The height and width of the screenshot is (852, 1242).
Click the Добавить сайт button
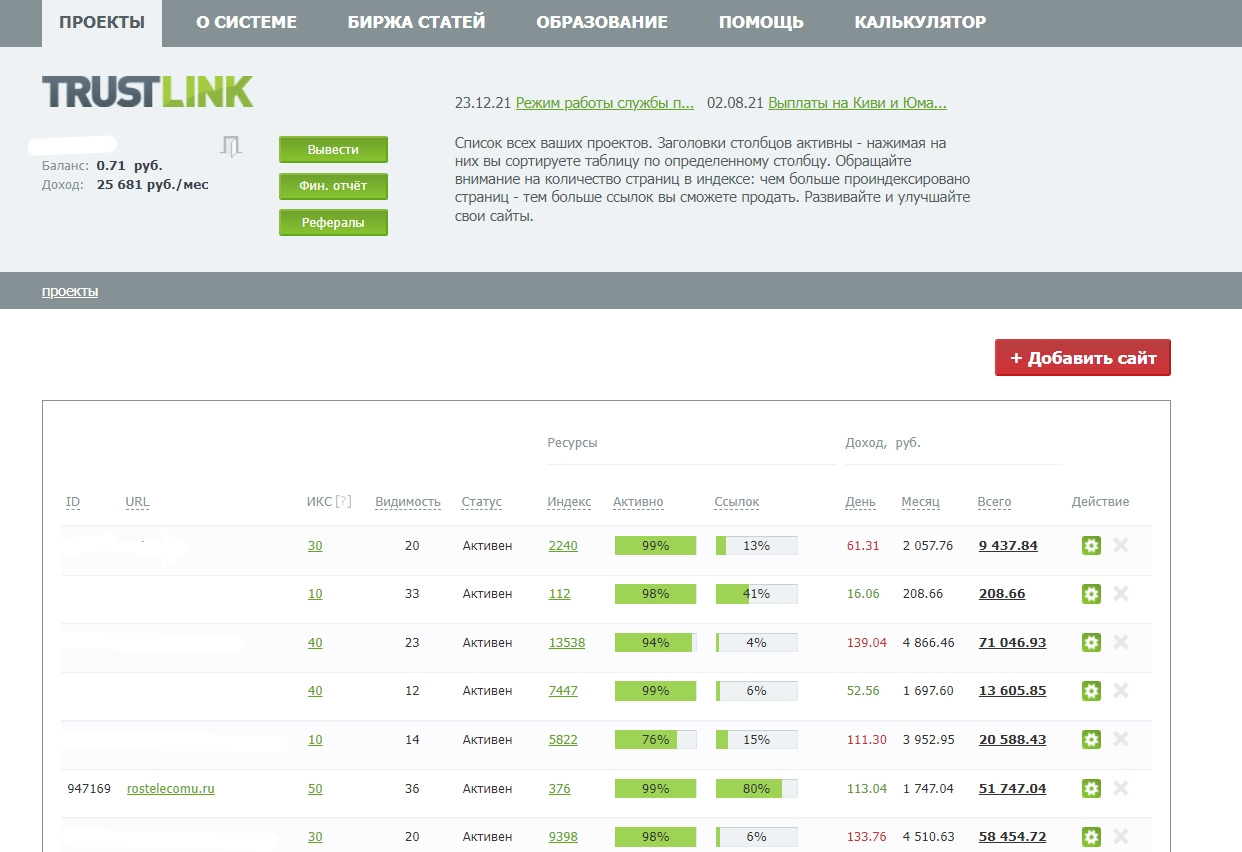click(1083, 358)
